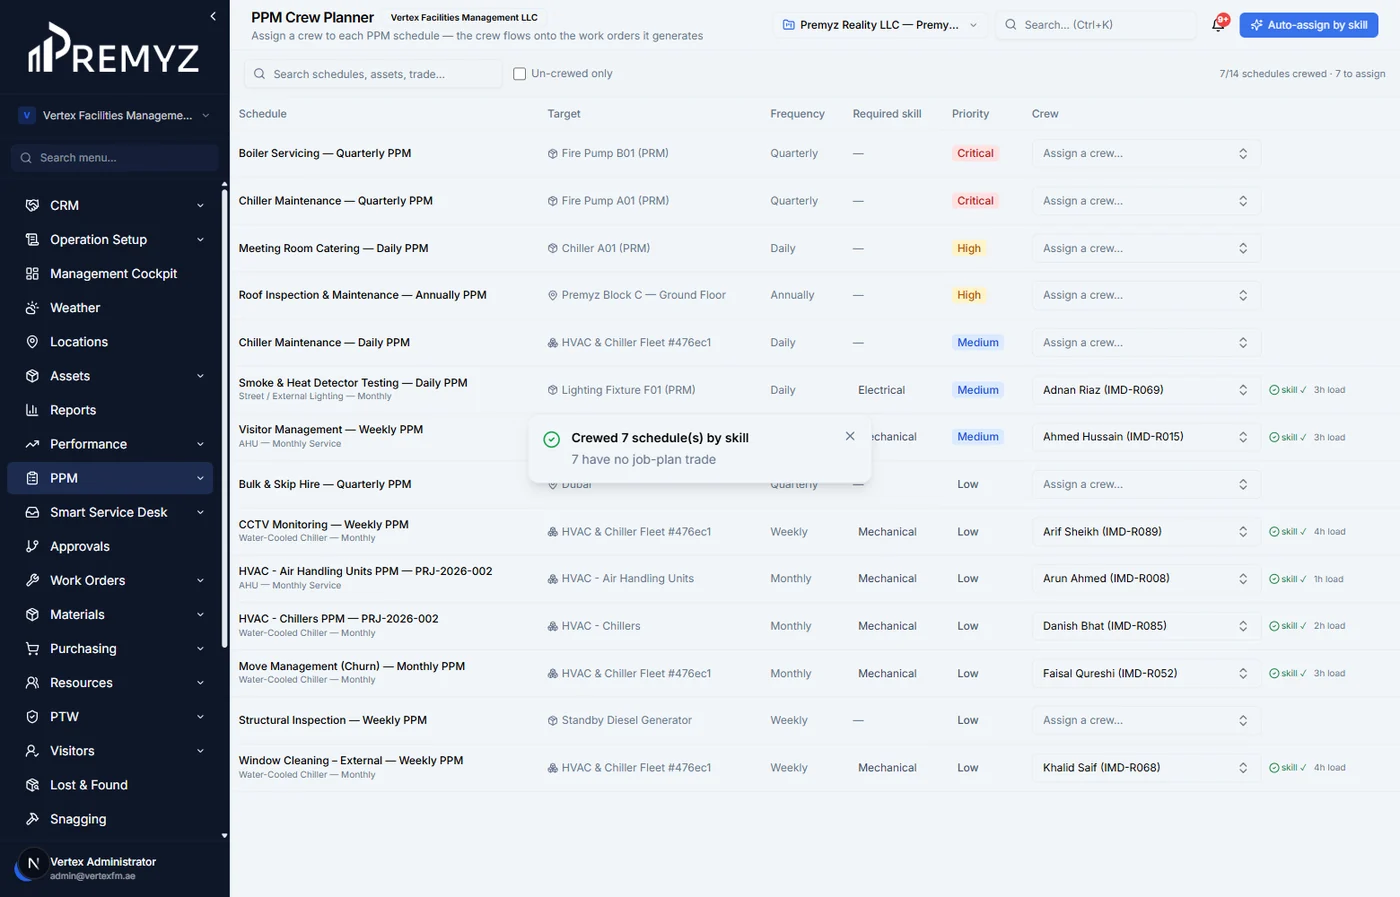
Task: Navigate to Approvals
Action: click(110, 546)
